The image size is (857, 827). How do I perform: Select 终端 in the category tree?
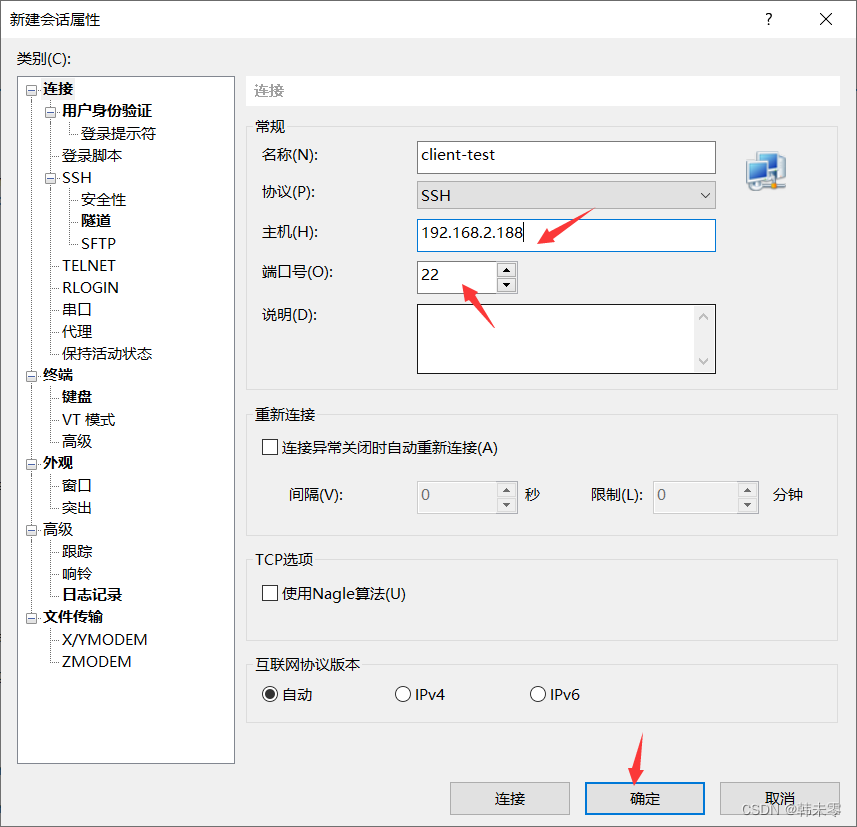[x=58, y=375]
